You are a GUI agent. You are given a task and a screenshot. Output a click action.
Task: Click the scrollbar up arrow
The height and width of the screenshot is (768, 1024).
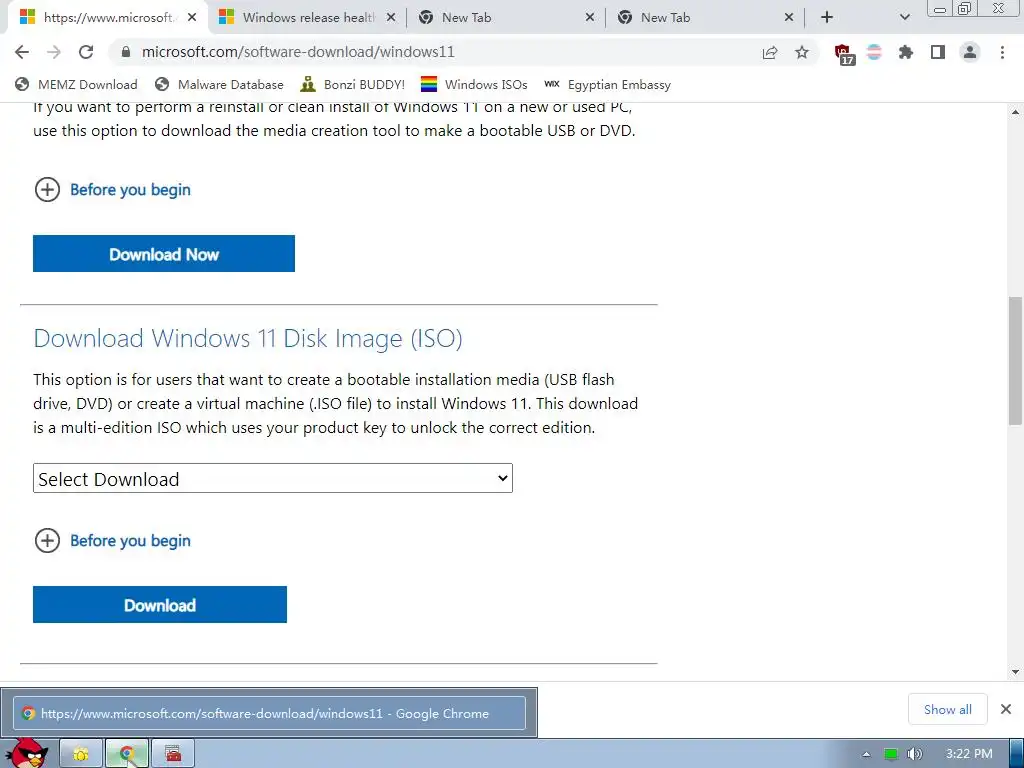click(1016, 112)
